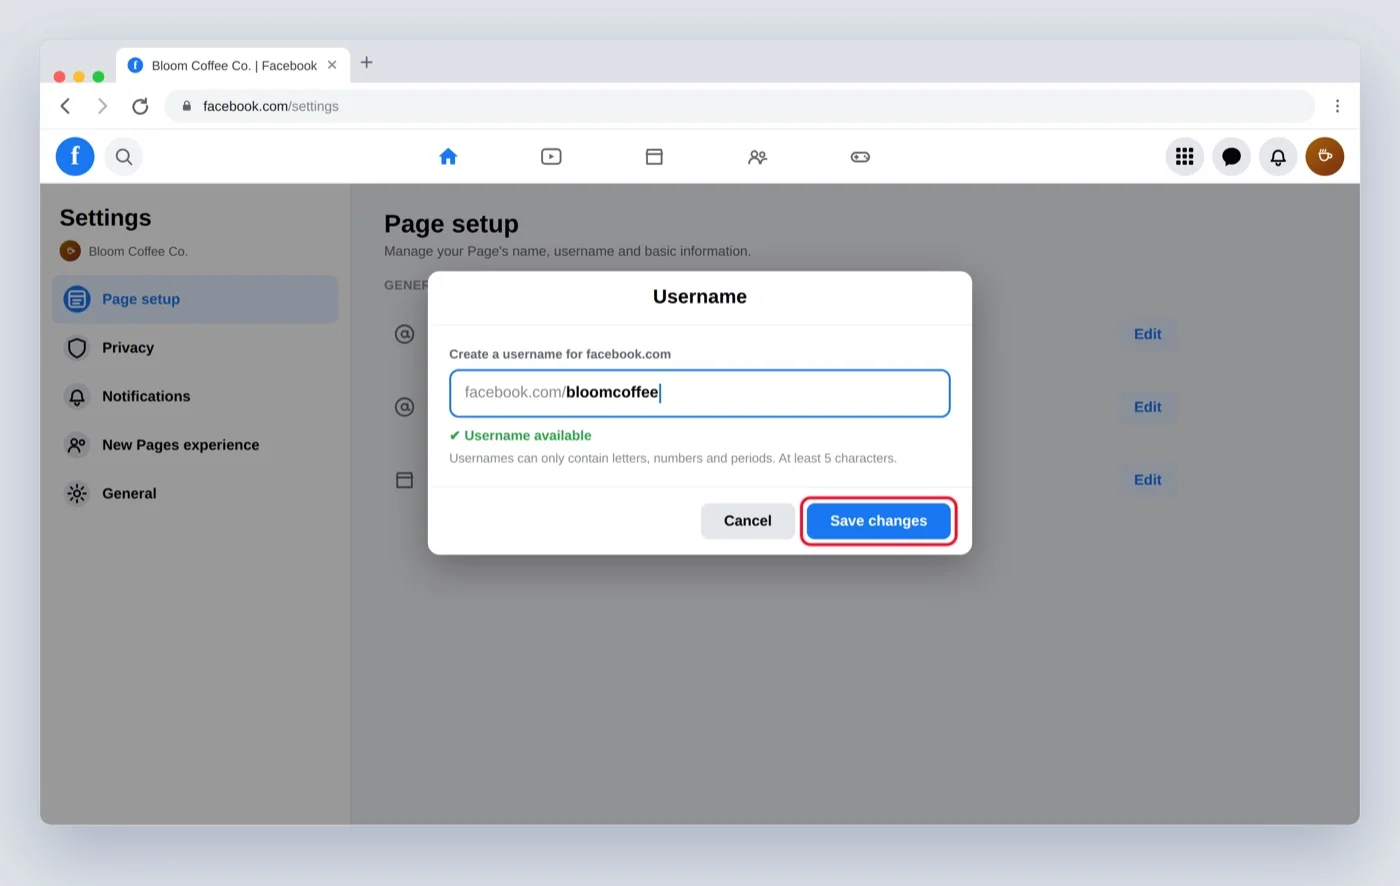Open General settings section
Screen dimensions: 1400x886
tap(195, 493)
